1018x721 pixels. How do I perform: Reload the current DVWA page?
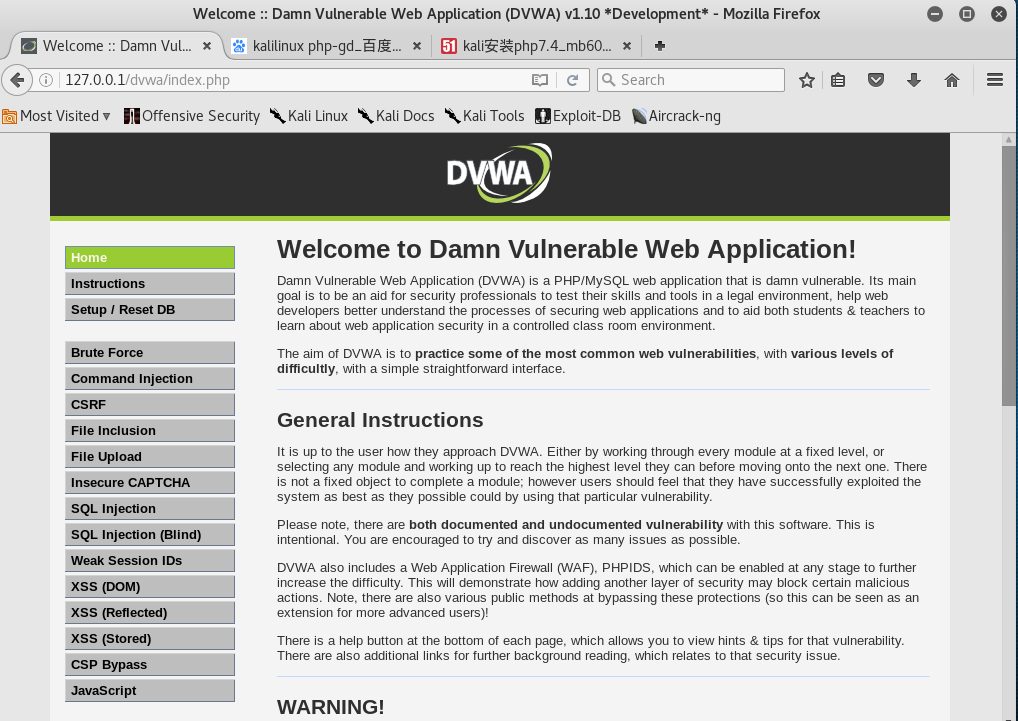[570, 78]
